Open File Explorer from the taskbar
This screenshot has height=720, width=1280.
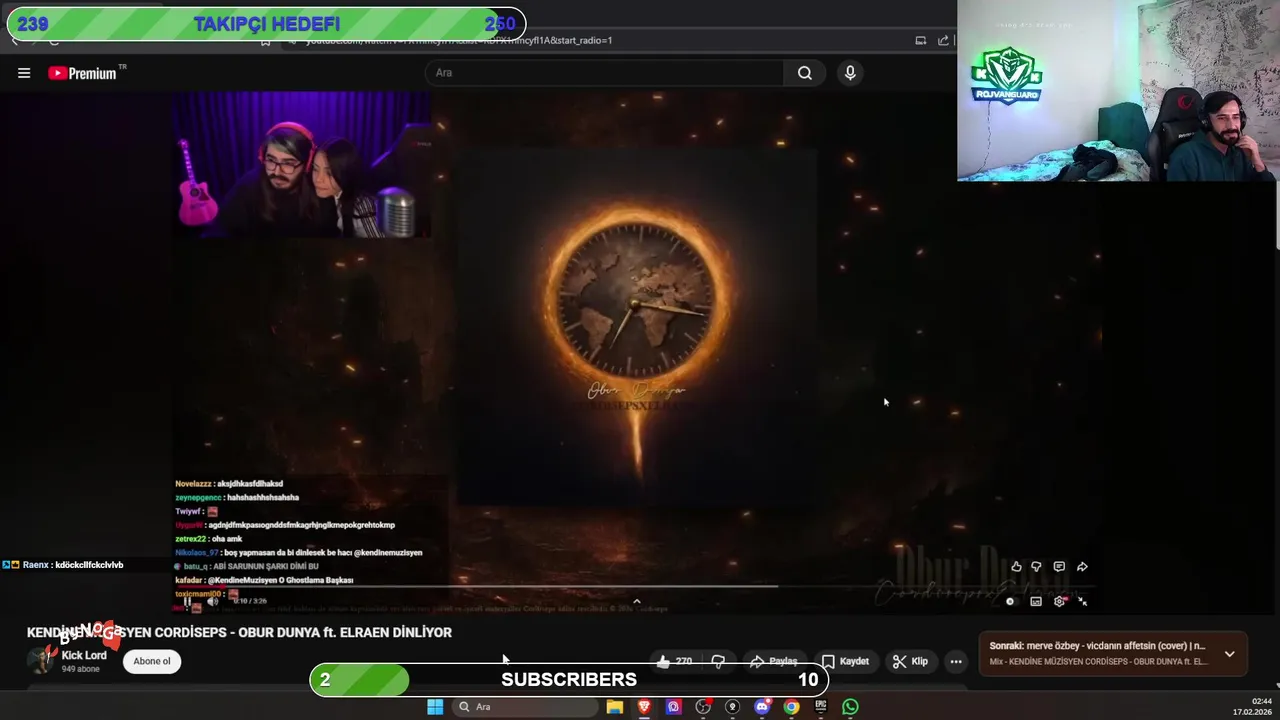[615, 707]
